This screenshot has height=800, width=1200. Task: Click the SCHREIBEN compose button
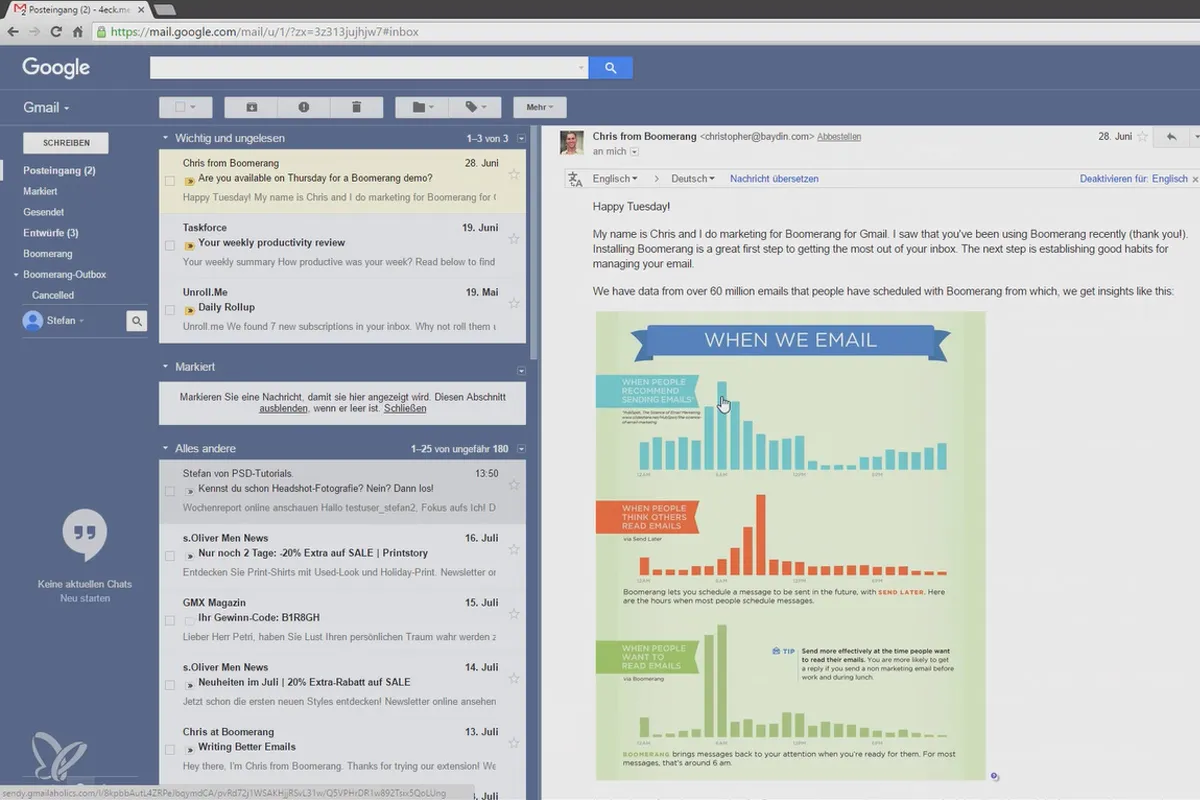(x=66, y=143)
